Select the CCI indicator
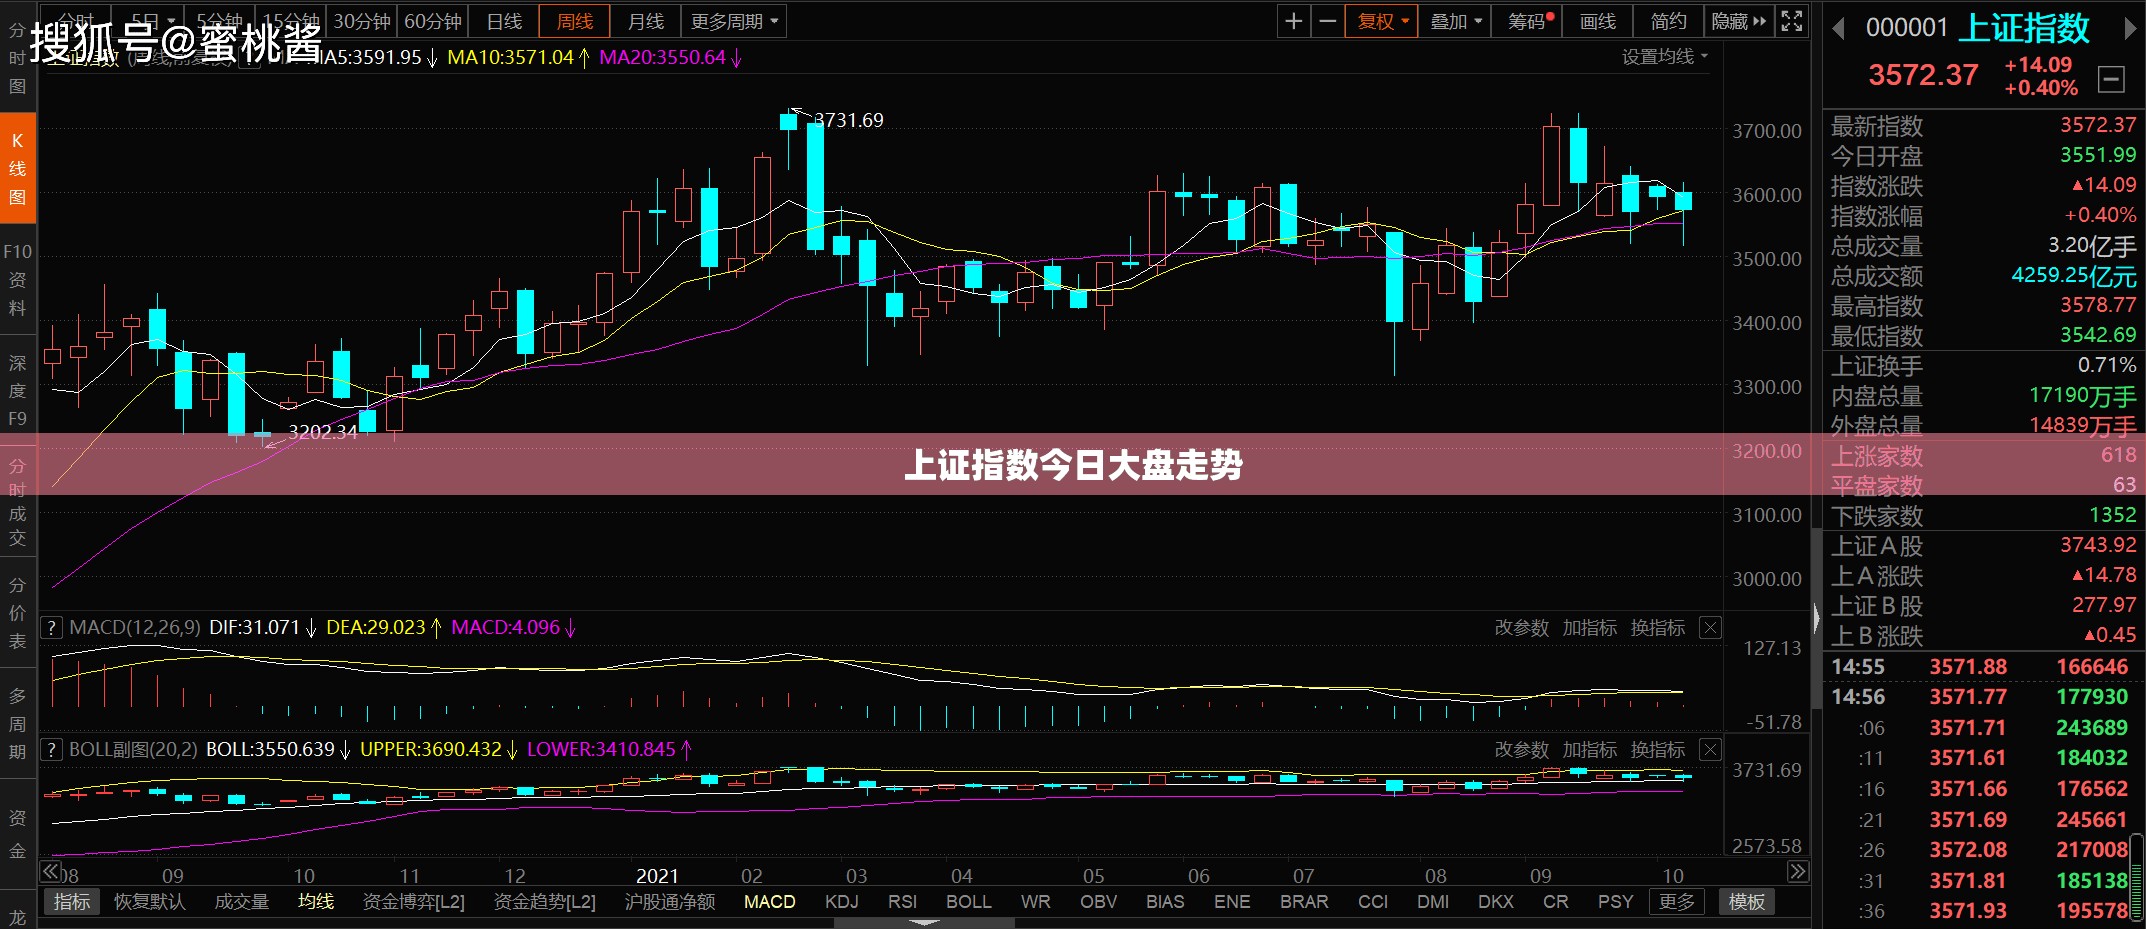Image resolution: width=2146 pixels, height=929 pixels. tap(1373, 902)
